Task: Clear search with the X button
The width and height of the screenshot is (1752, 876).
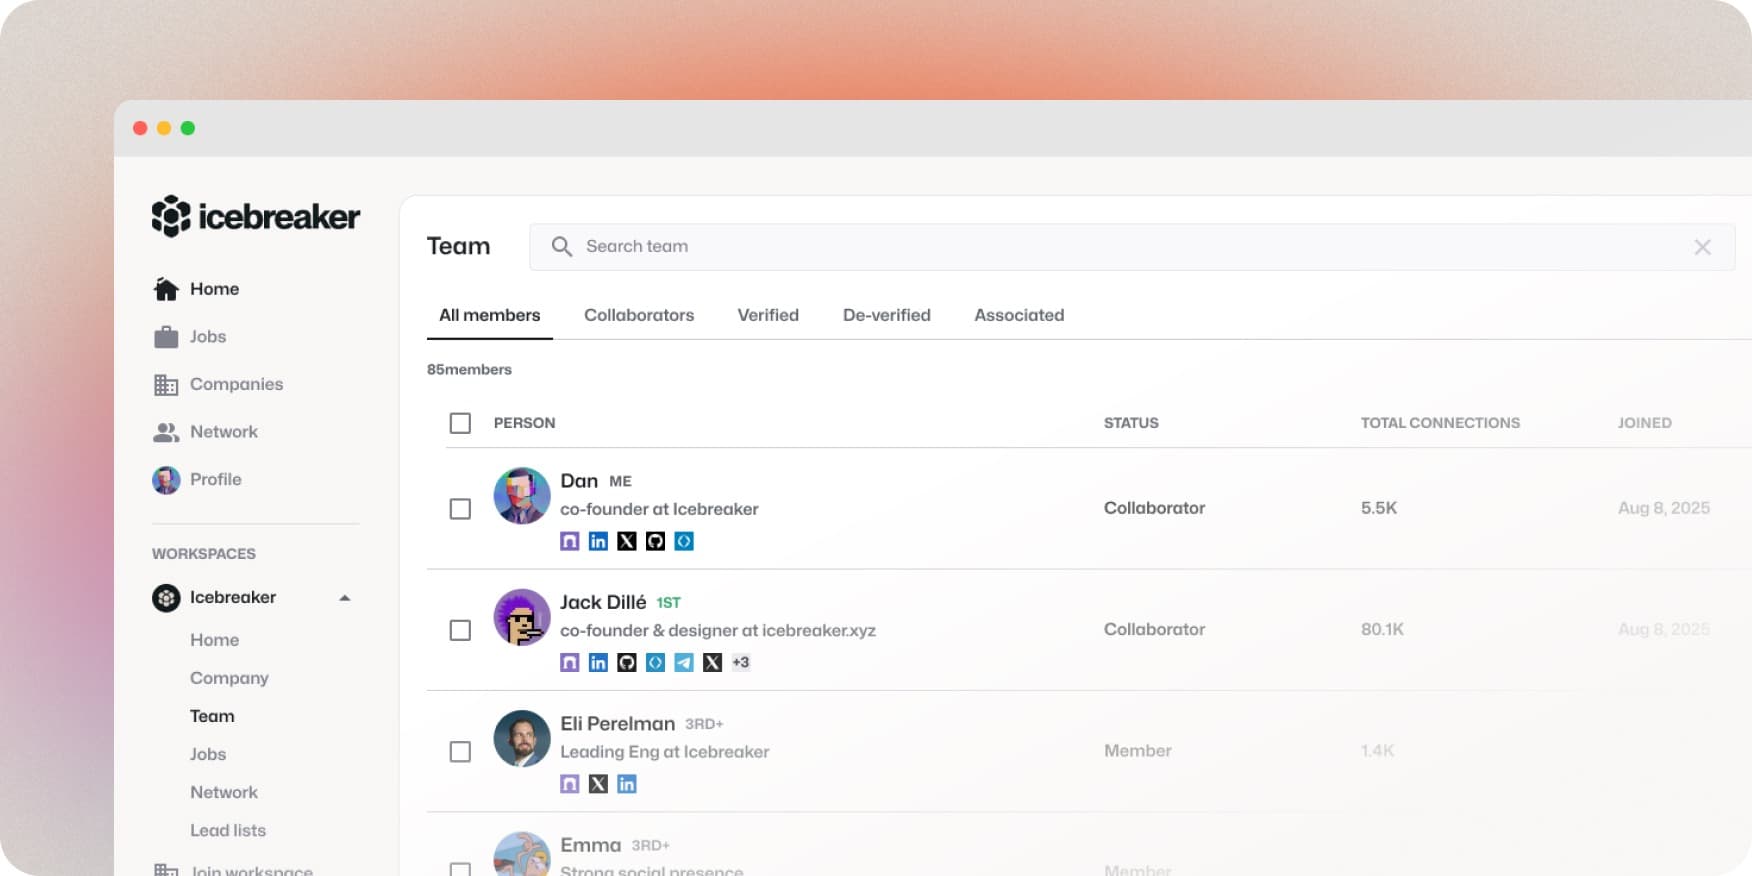Action: [1703, 247]
